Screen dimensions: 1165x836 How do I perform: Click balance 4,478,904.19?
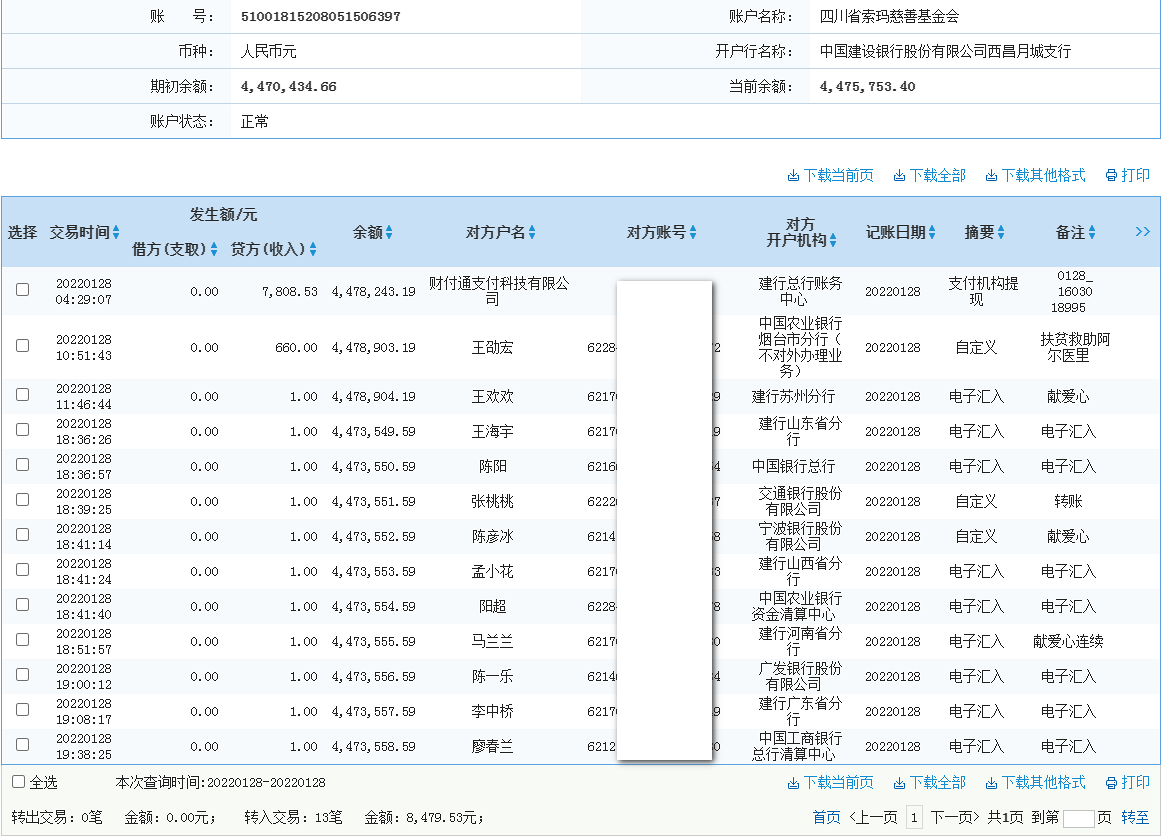pyautogui.click(x=374, y=396)
